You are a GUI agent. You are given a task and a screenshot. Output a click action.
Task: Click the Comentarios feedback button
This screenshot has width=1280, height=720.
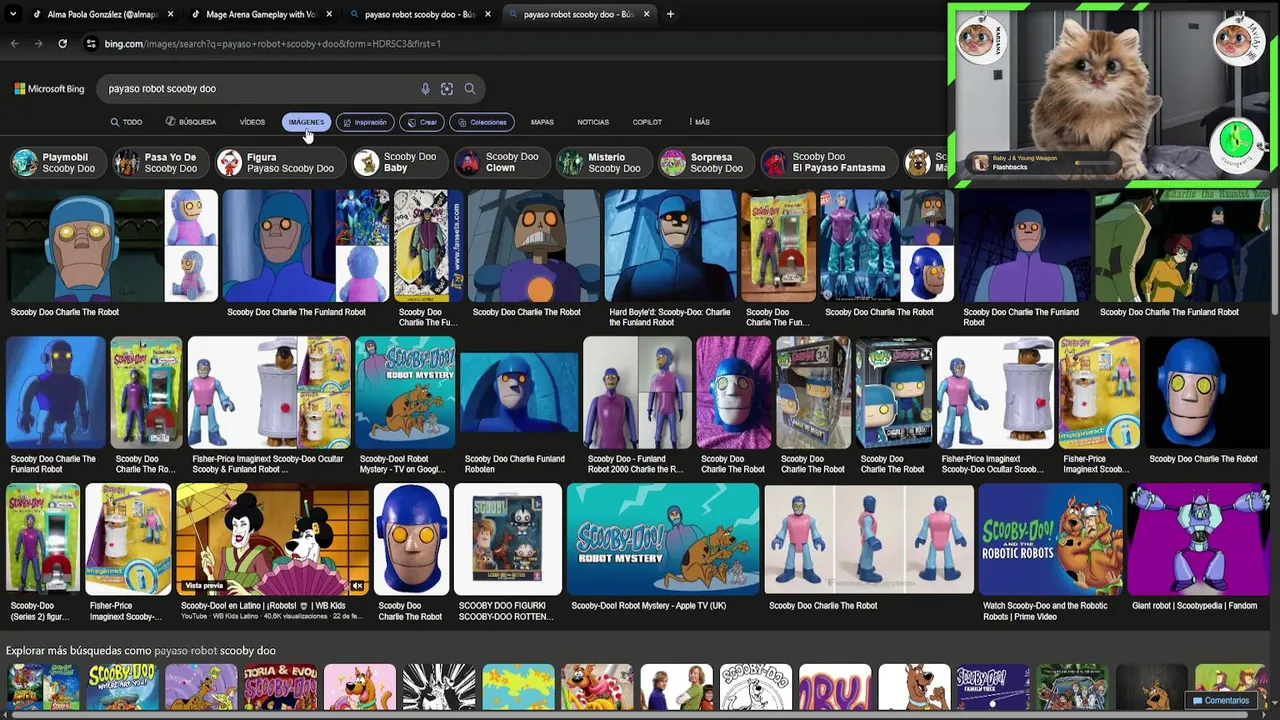pyautogui.click(x=1219, y=701)
